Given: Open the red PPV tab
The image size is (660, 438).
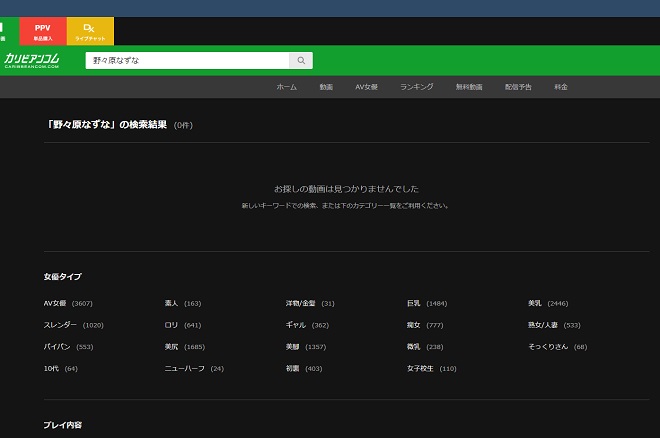Looking at the screenshot, I should [x=43, y=31].
